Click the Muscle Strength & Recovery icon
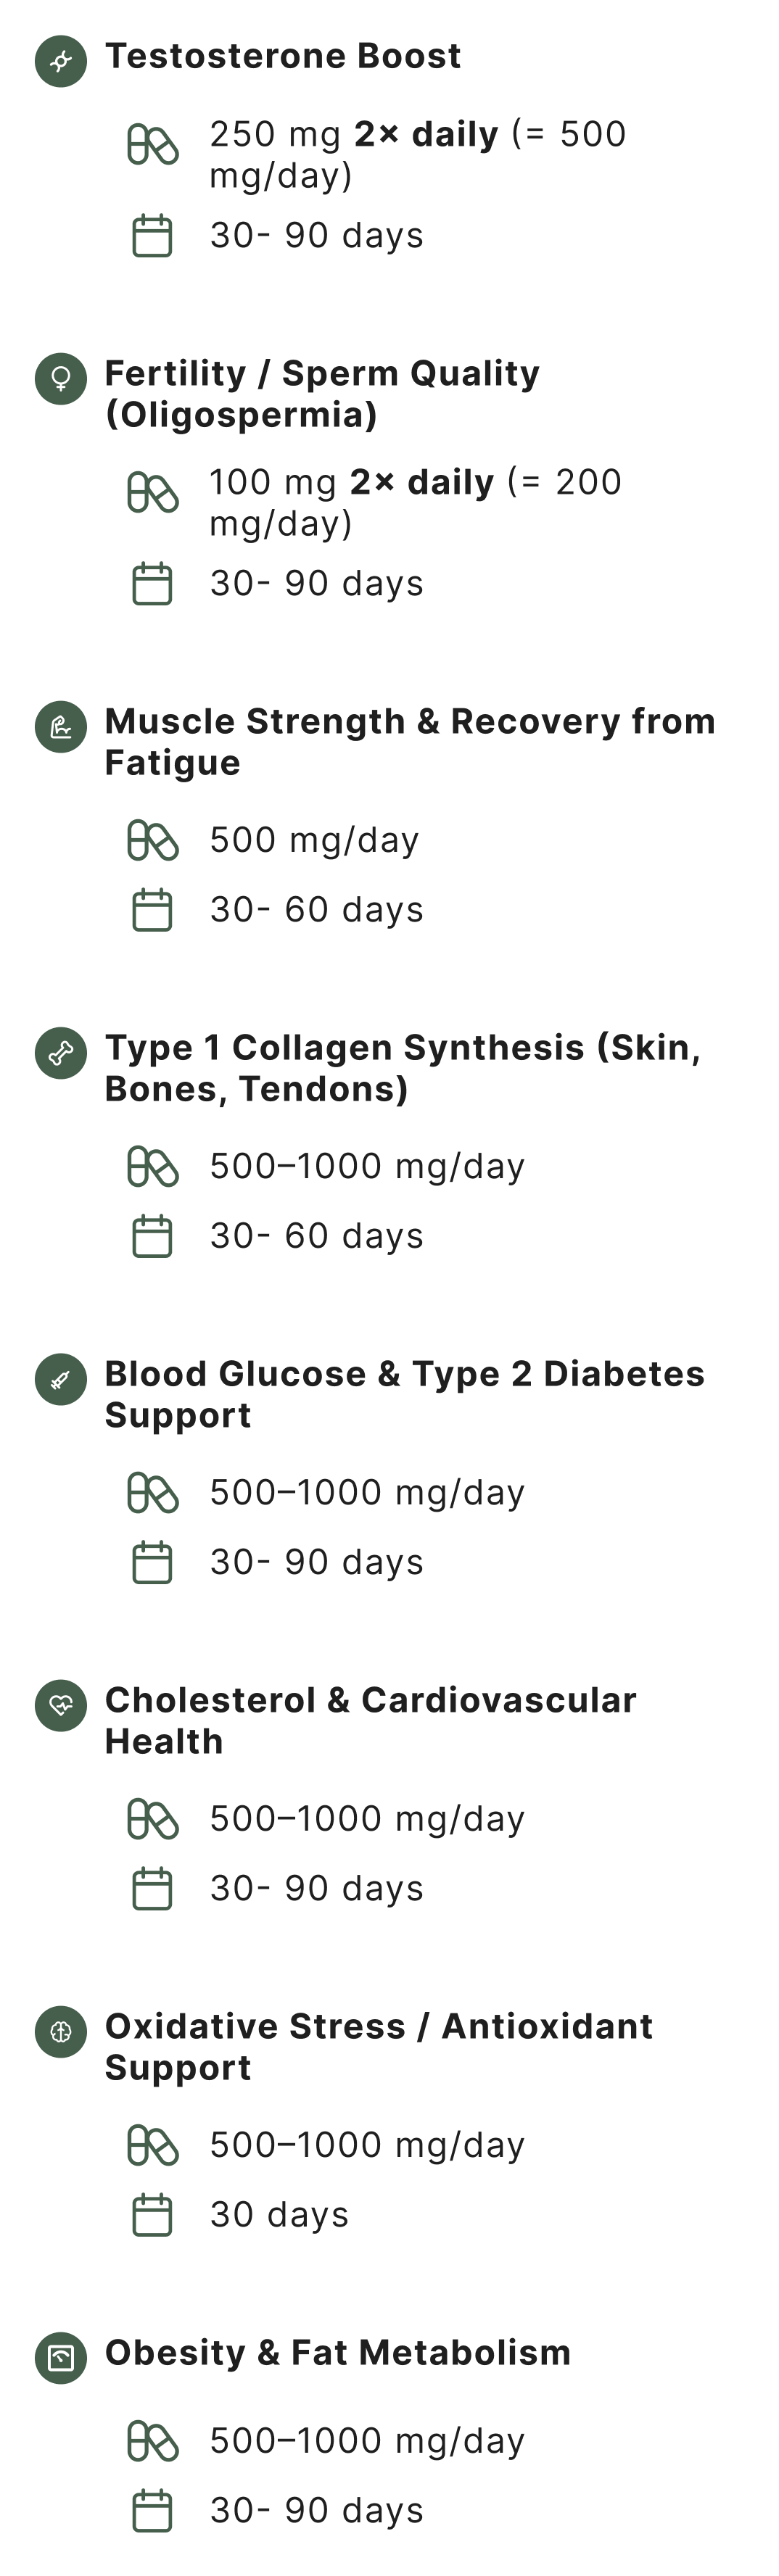779x2576 pixels. click(61, 727)
